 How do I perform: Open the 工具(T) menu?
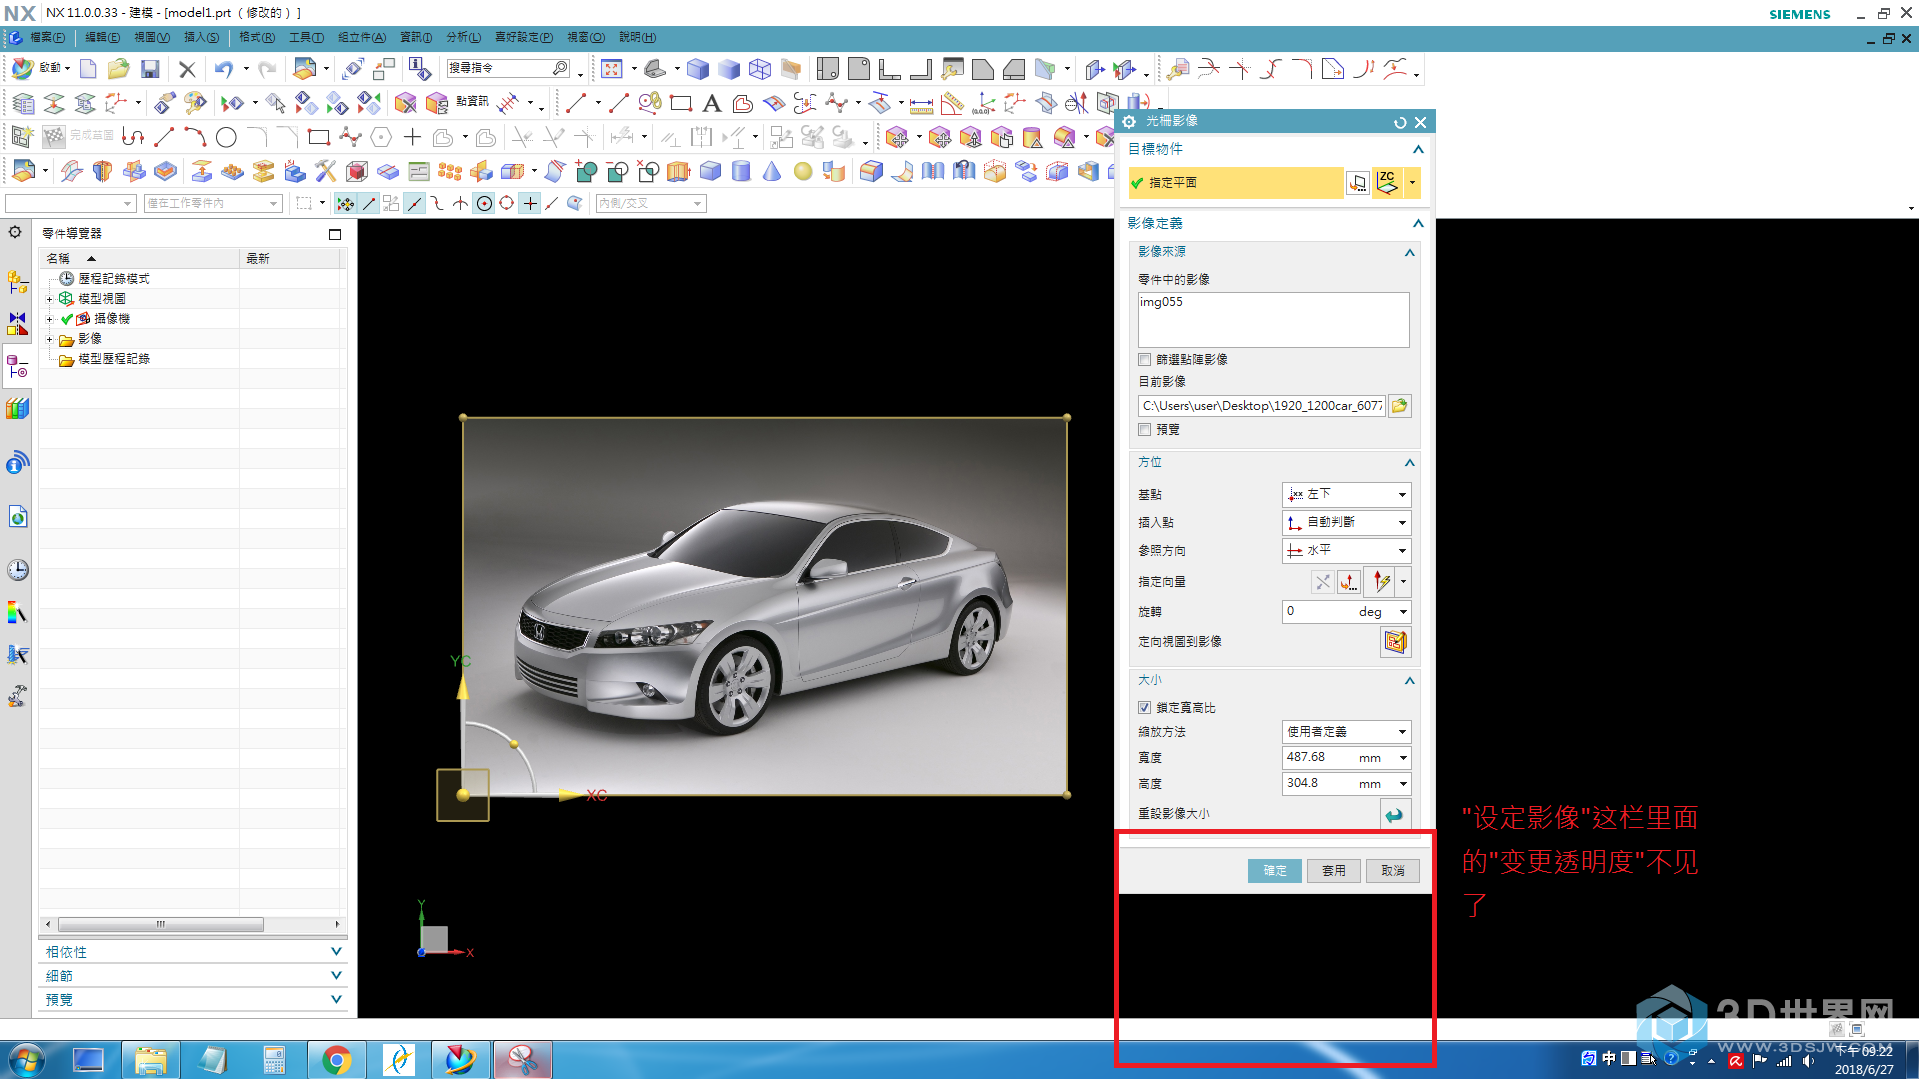[306, 38]
